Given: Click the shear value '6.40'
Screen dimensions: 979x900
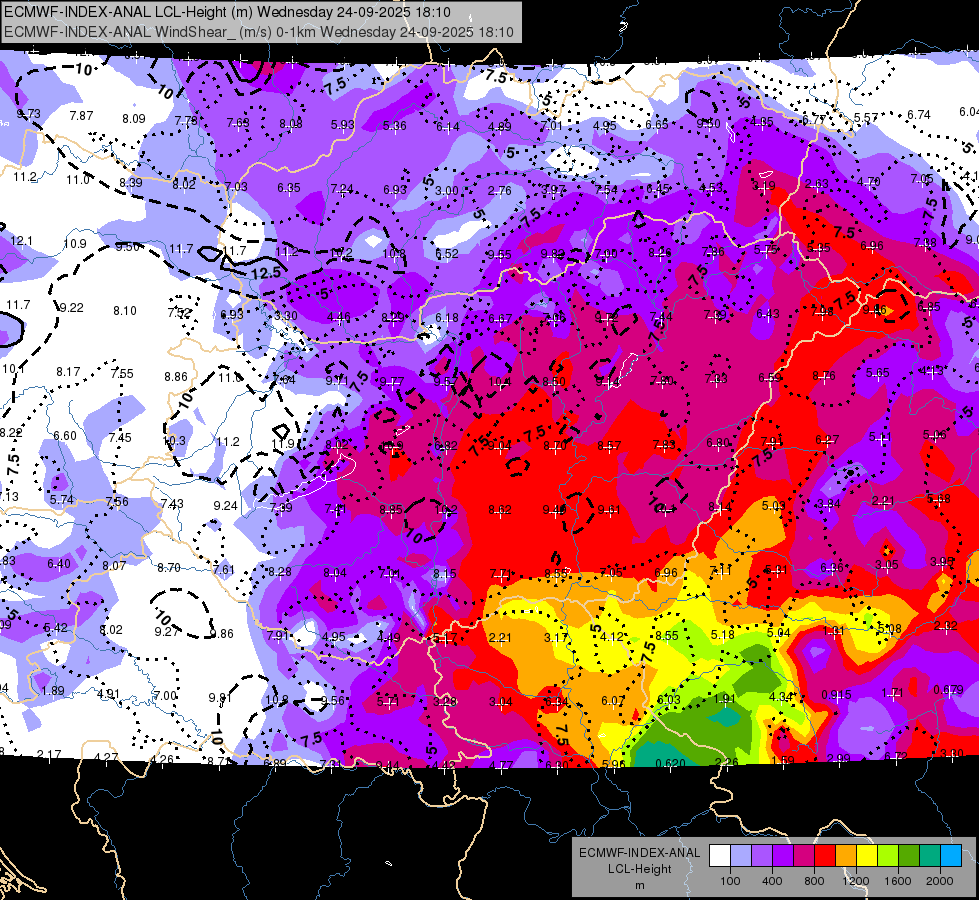Looking at the screenshot, I should tap(59, 564).
